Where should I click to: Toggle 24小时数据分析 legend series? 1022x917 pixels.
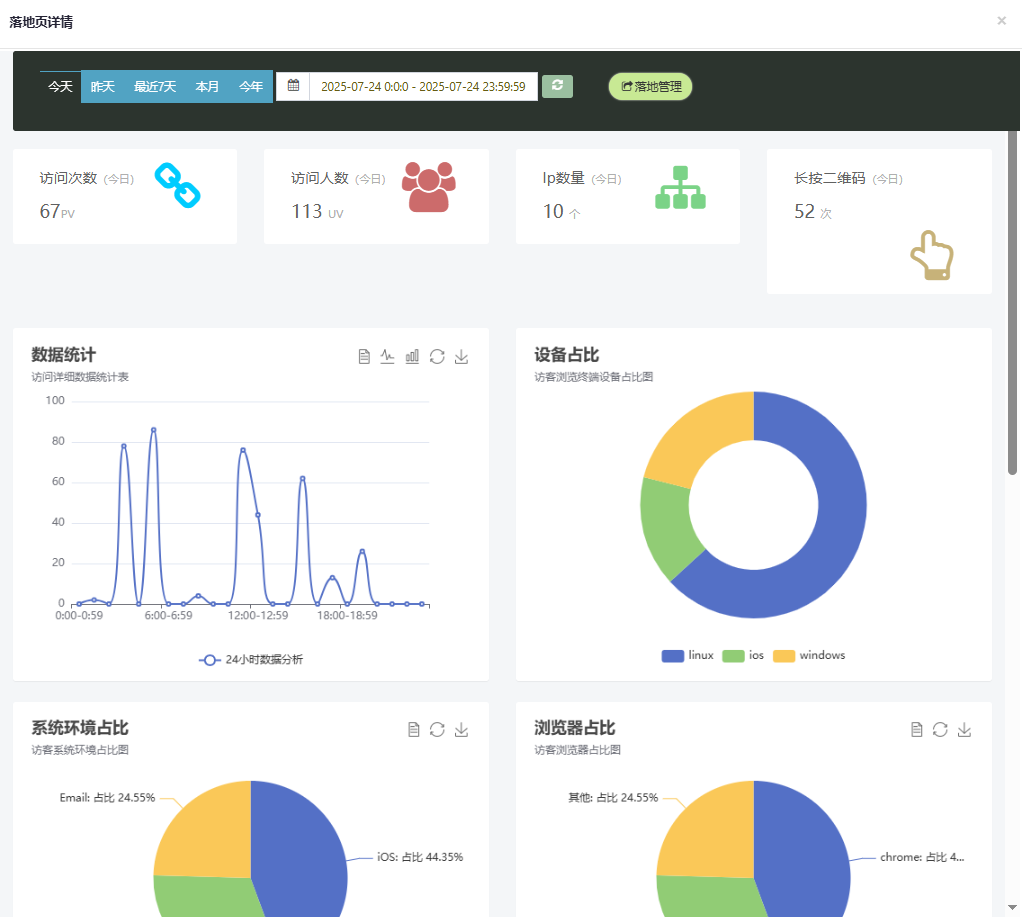pos(251,660)
